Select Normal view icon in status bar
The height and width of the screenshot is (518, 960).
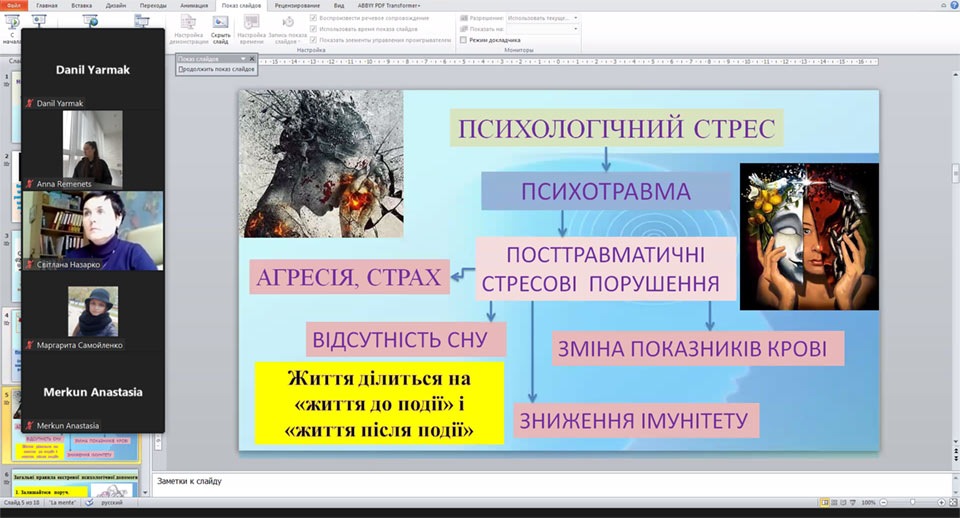(x=825, y=503)
